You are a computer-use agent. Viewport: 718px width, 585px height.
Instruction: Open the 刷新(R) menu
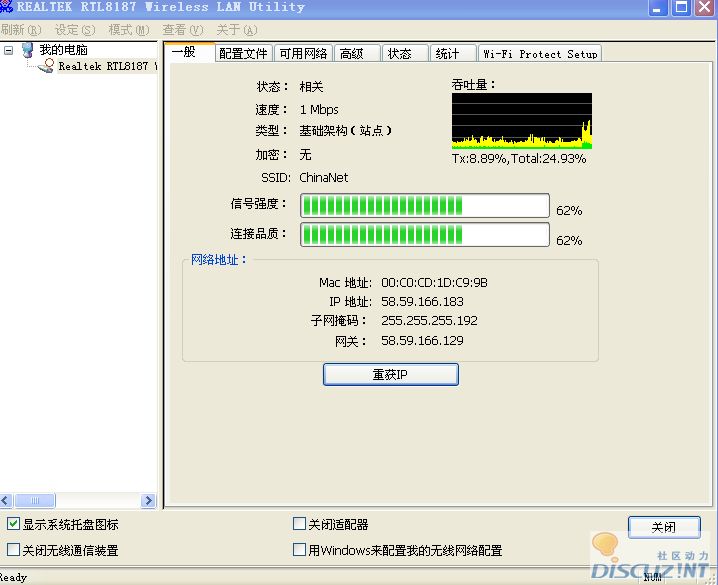(21, 30)
